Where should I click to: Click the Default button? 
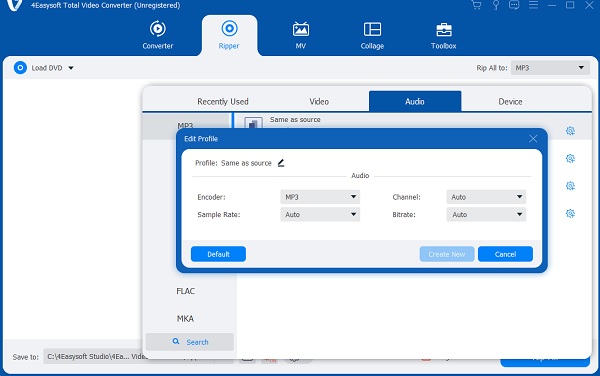click(218, 254)
